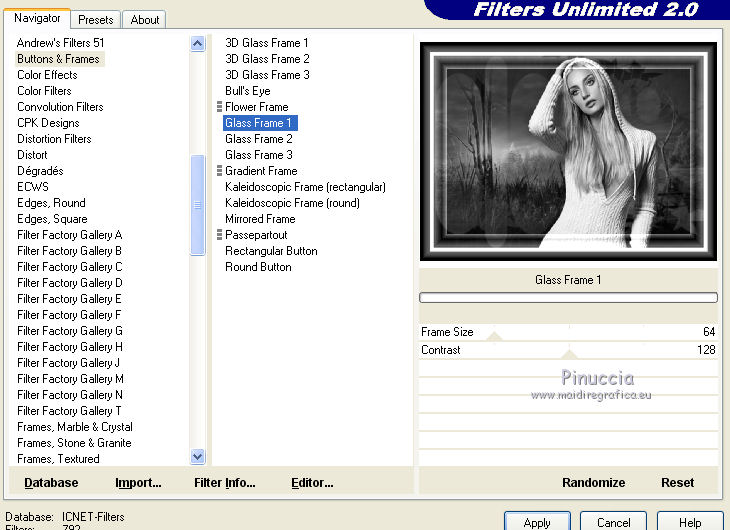Image resolution: width=730 pixels, height=530 pixels.
Task: Choose Glass Frame 3 filter
Action: pyautogui.click(x=259, y=155)
